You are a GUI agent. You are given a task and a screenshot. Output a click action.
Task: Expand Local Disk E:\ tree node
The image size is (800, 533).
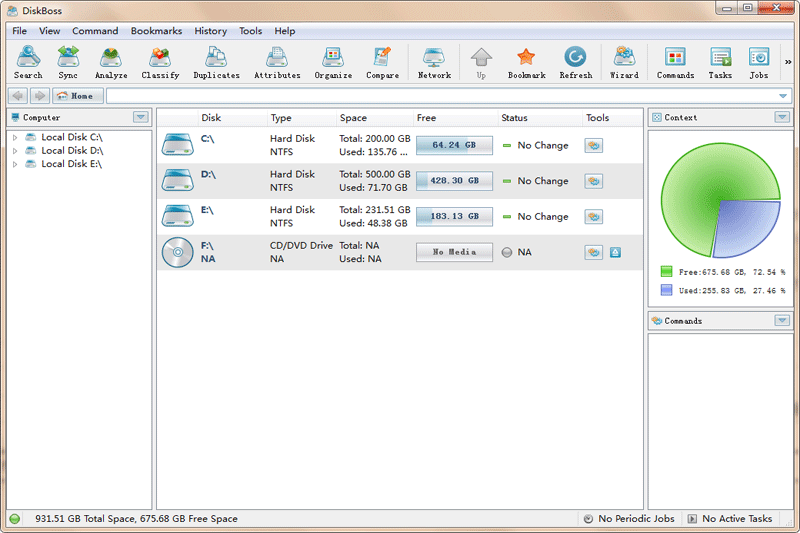(x=15, y=164)
